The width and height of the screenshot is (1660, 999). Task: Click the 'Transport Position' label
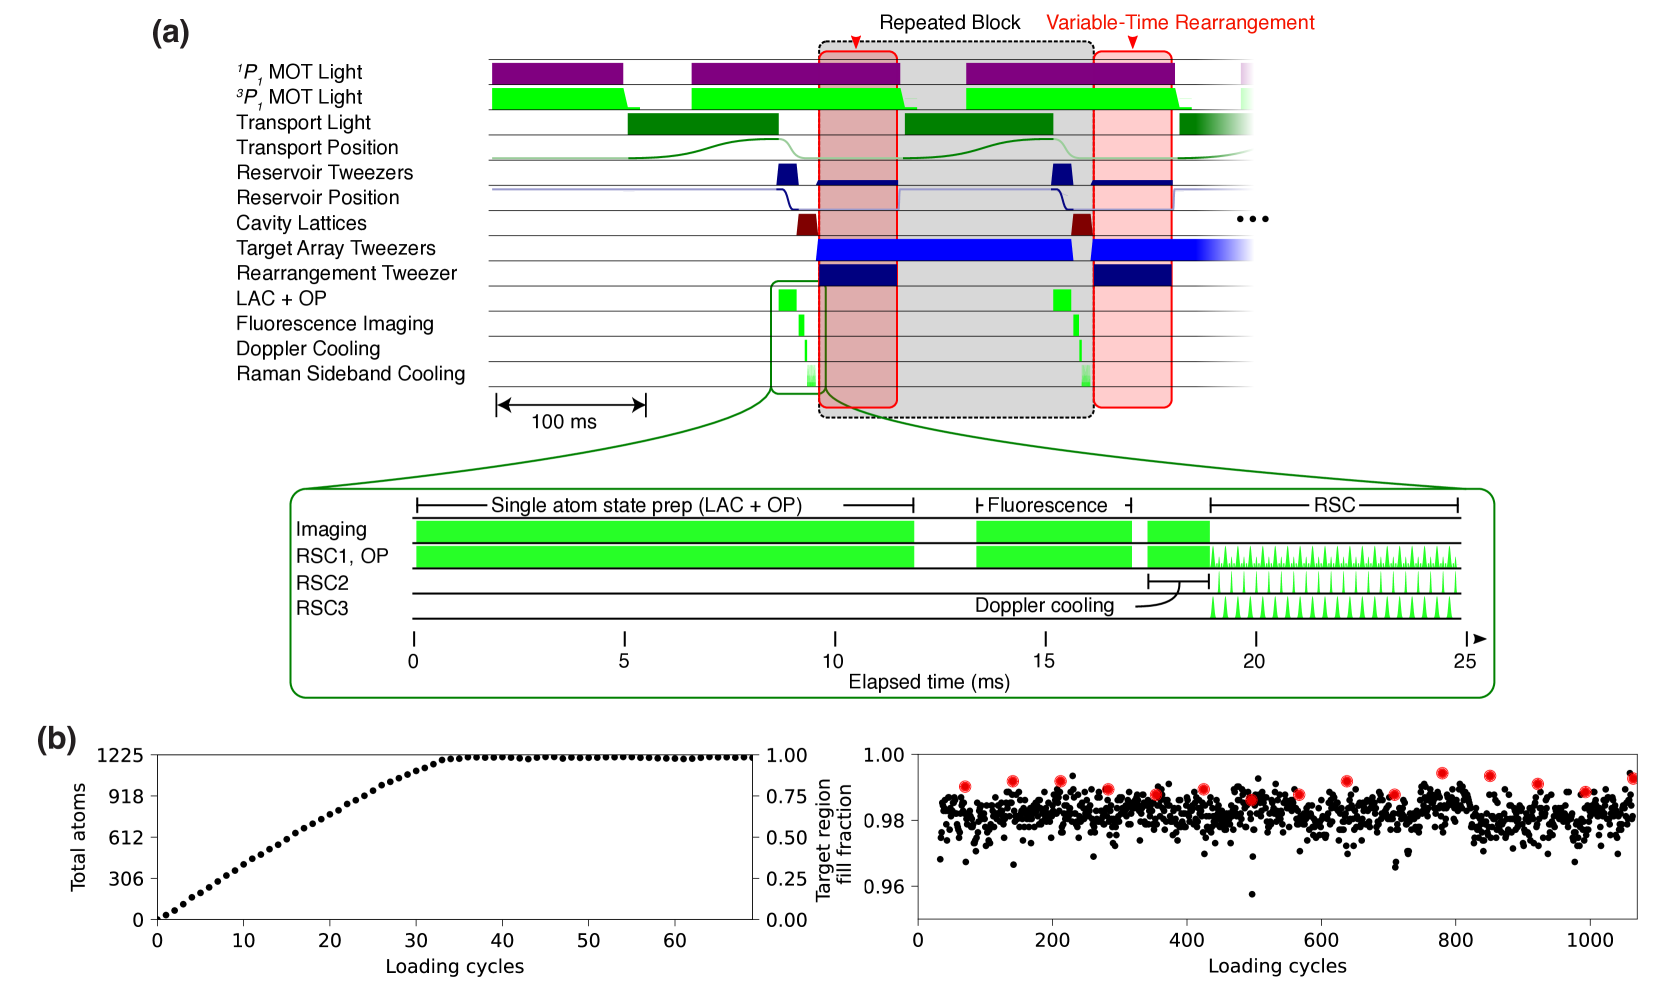click(x=317, y=147)
